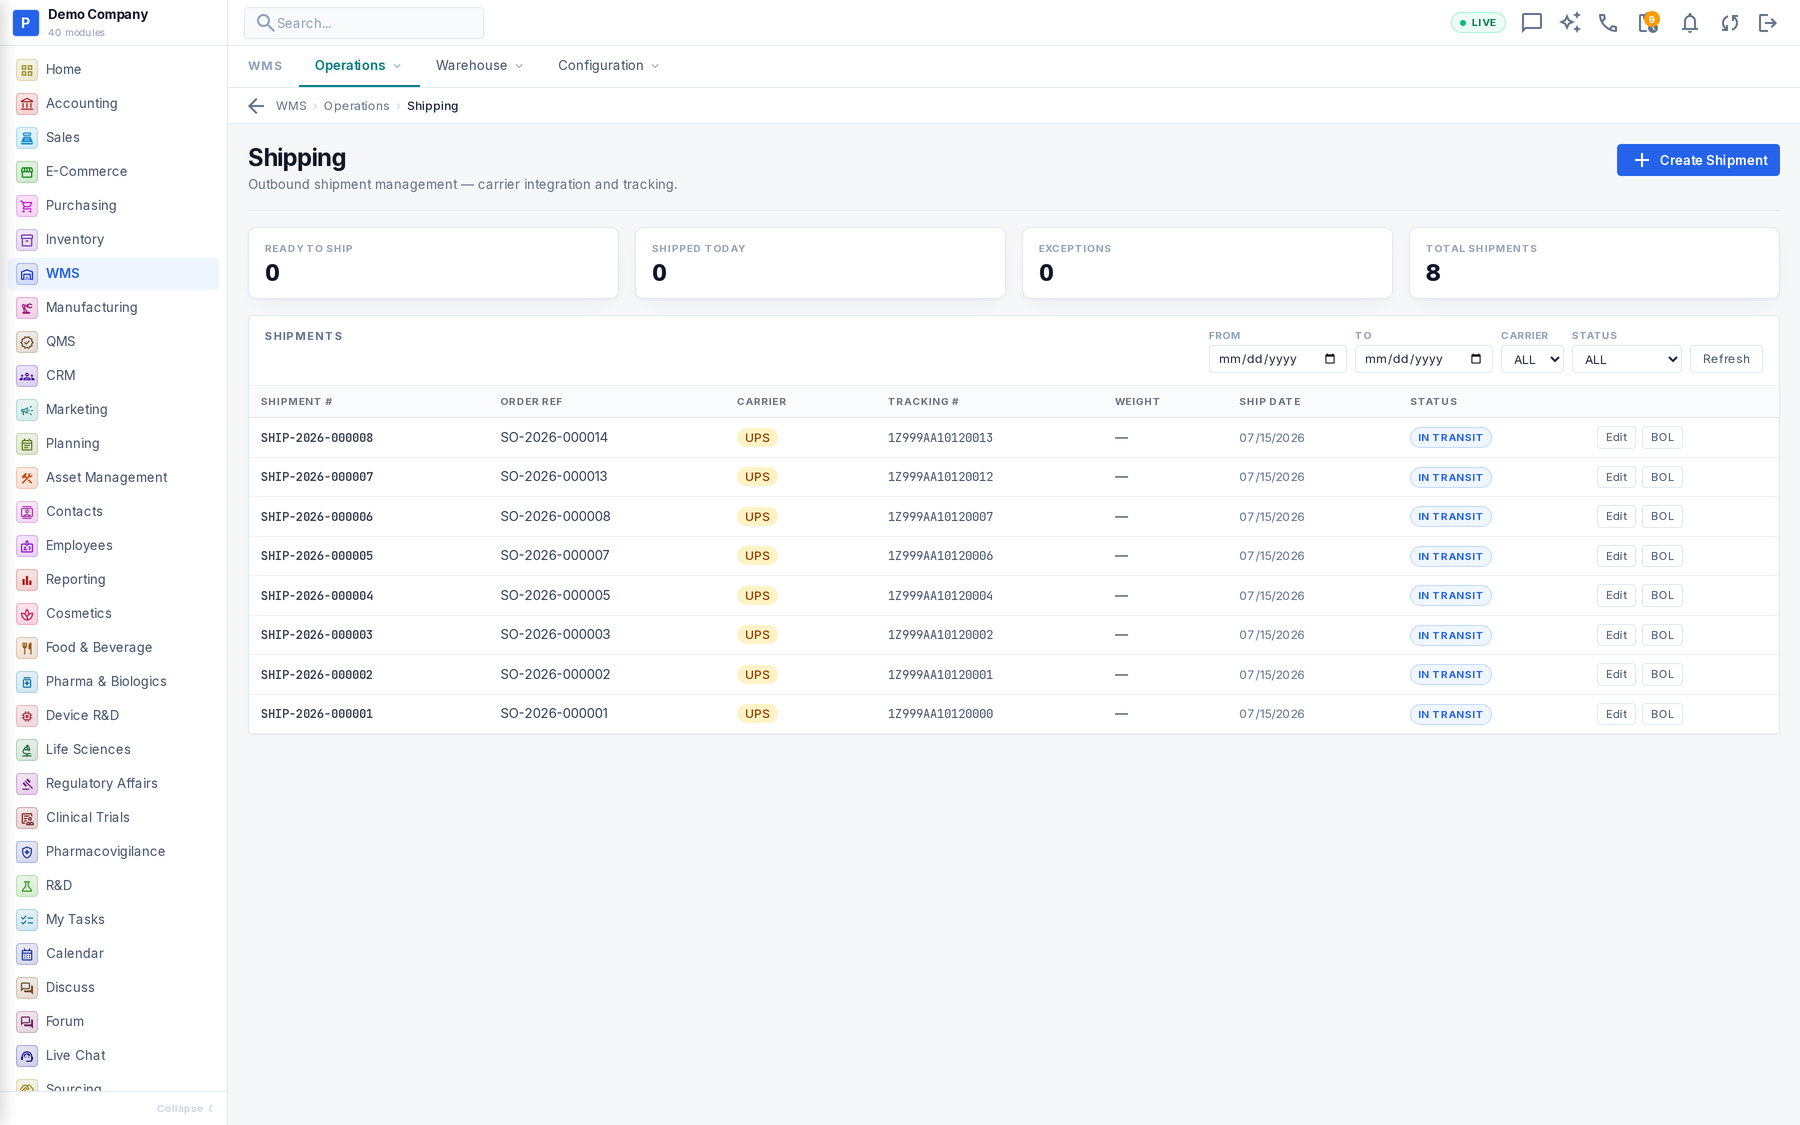Screen dimensions: 1800x1125
Task: Click Create Shipment button
Action: pos(1698,160)
